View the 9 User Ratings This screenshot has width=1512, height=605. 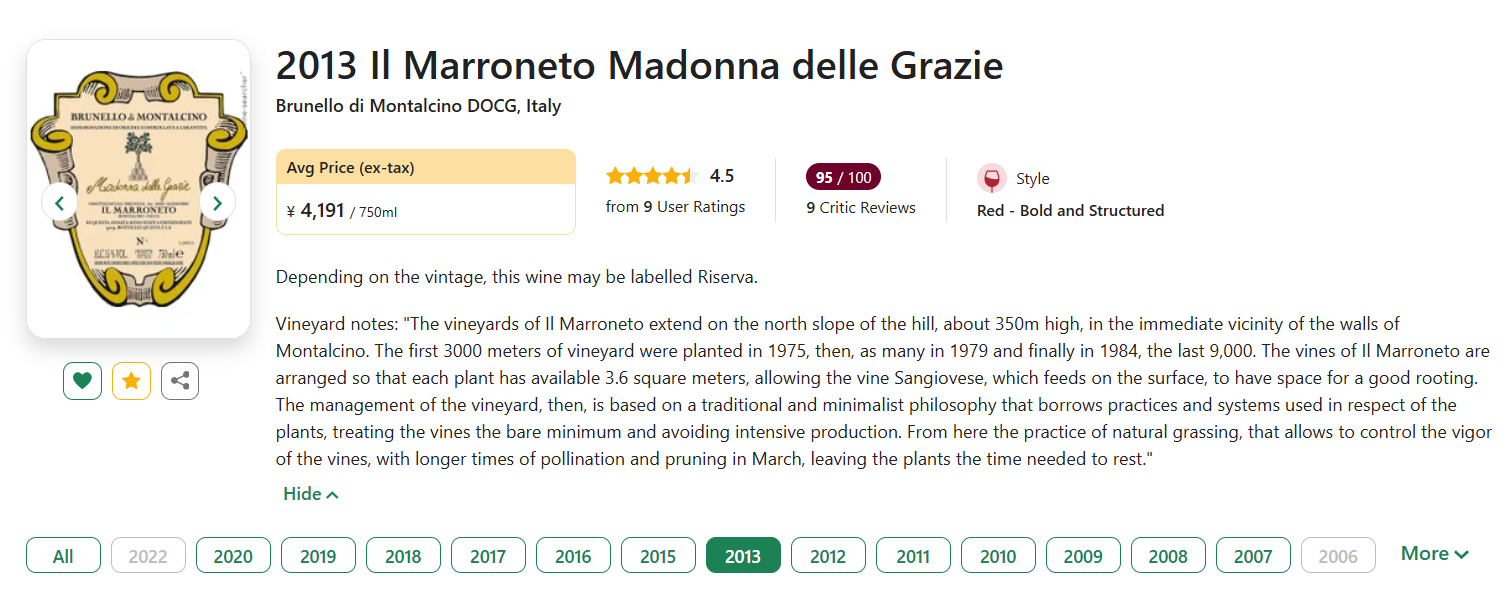[x=675, y=207]
